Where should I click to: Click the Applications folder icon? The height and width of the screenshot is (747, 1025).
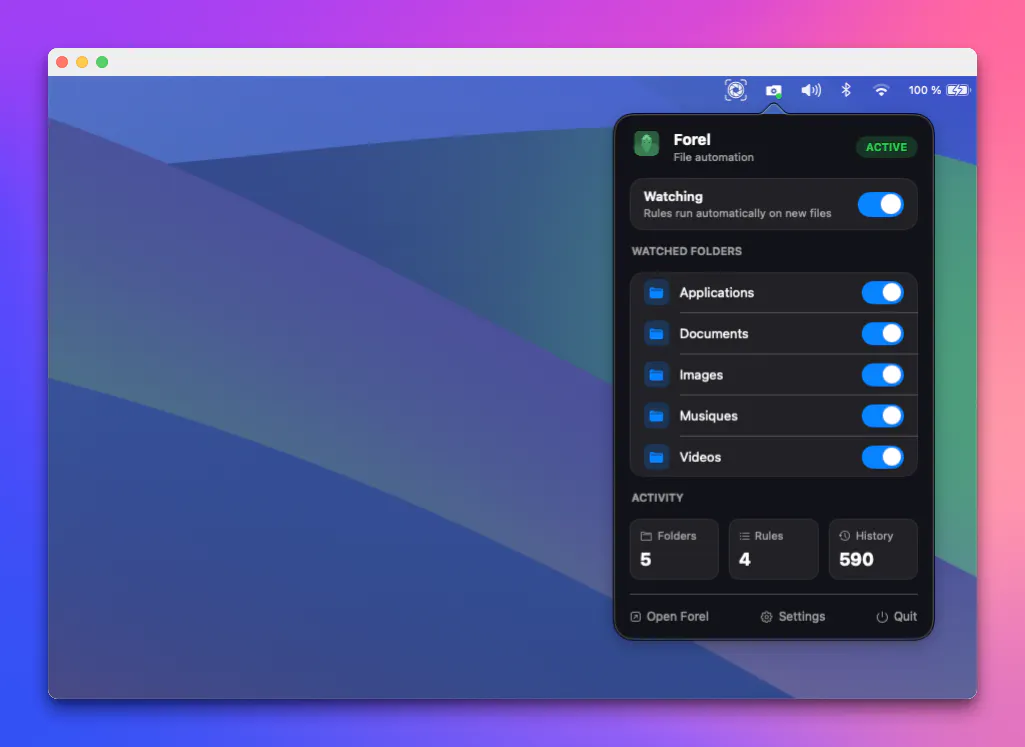tap(656, 293)
